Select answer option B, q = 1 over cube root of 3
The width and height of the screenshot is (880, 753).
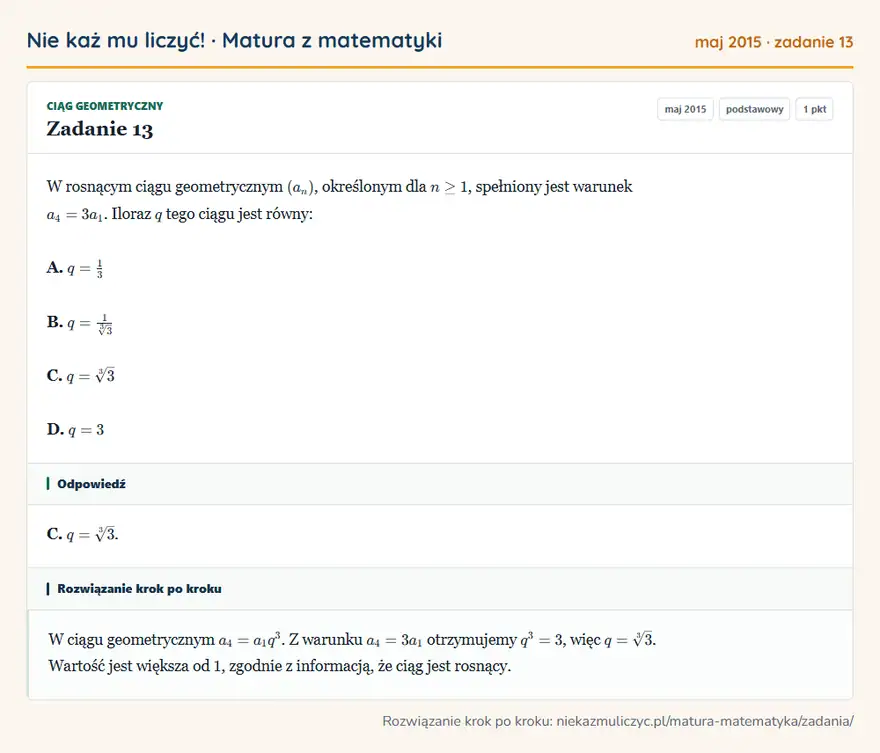point(80,323)
